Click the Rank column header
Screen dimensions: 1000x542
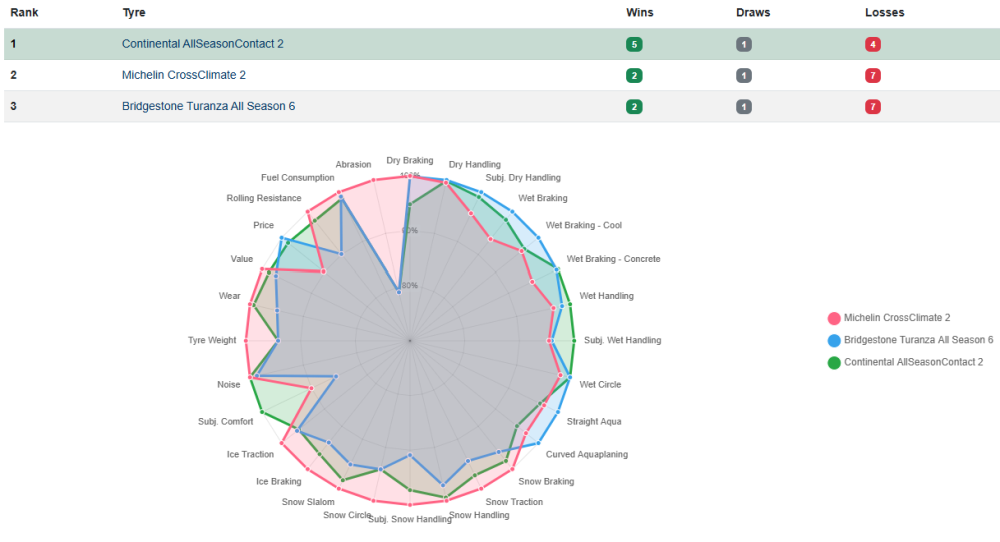24,13
